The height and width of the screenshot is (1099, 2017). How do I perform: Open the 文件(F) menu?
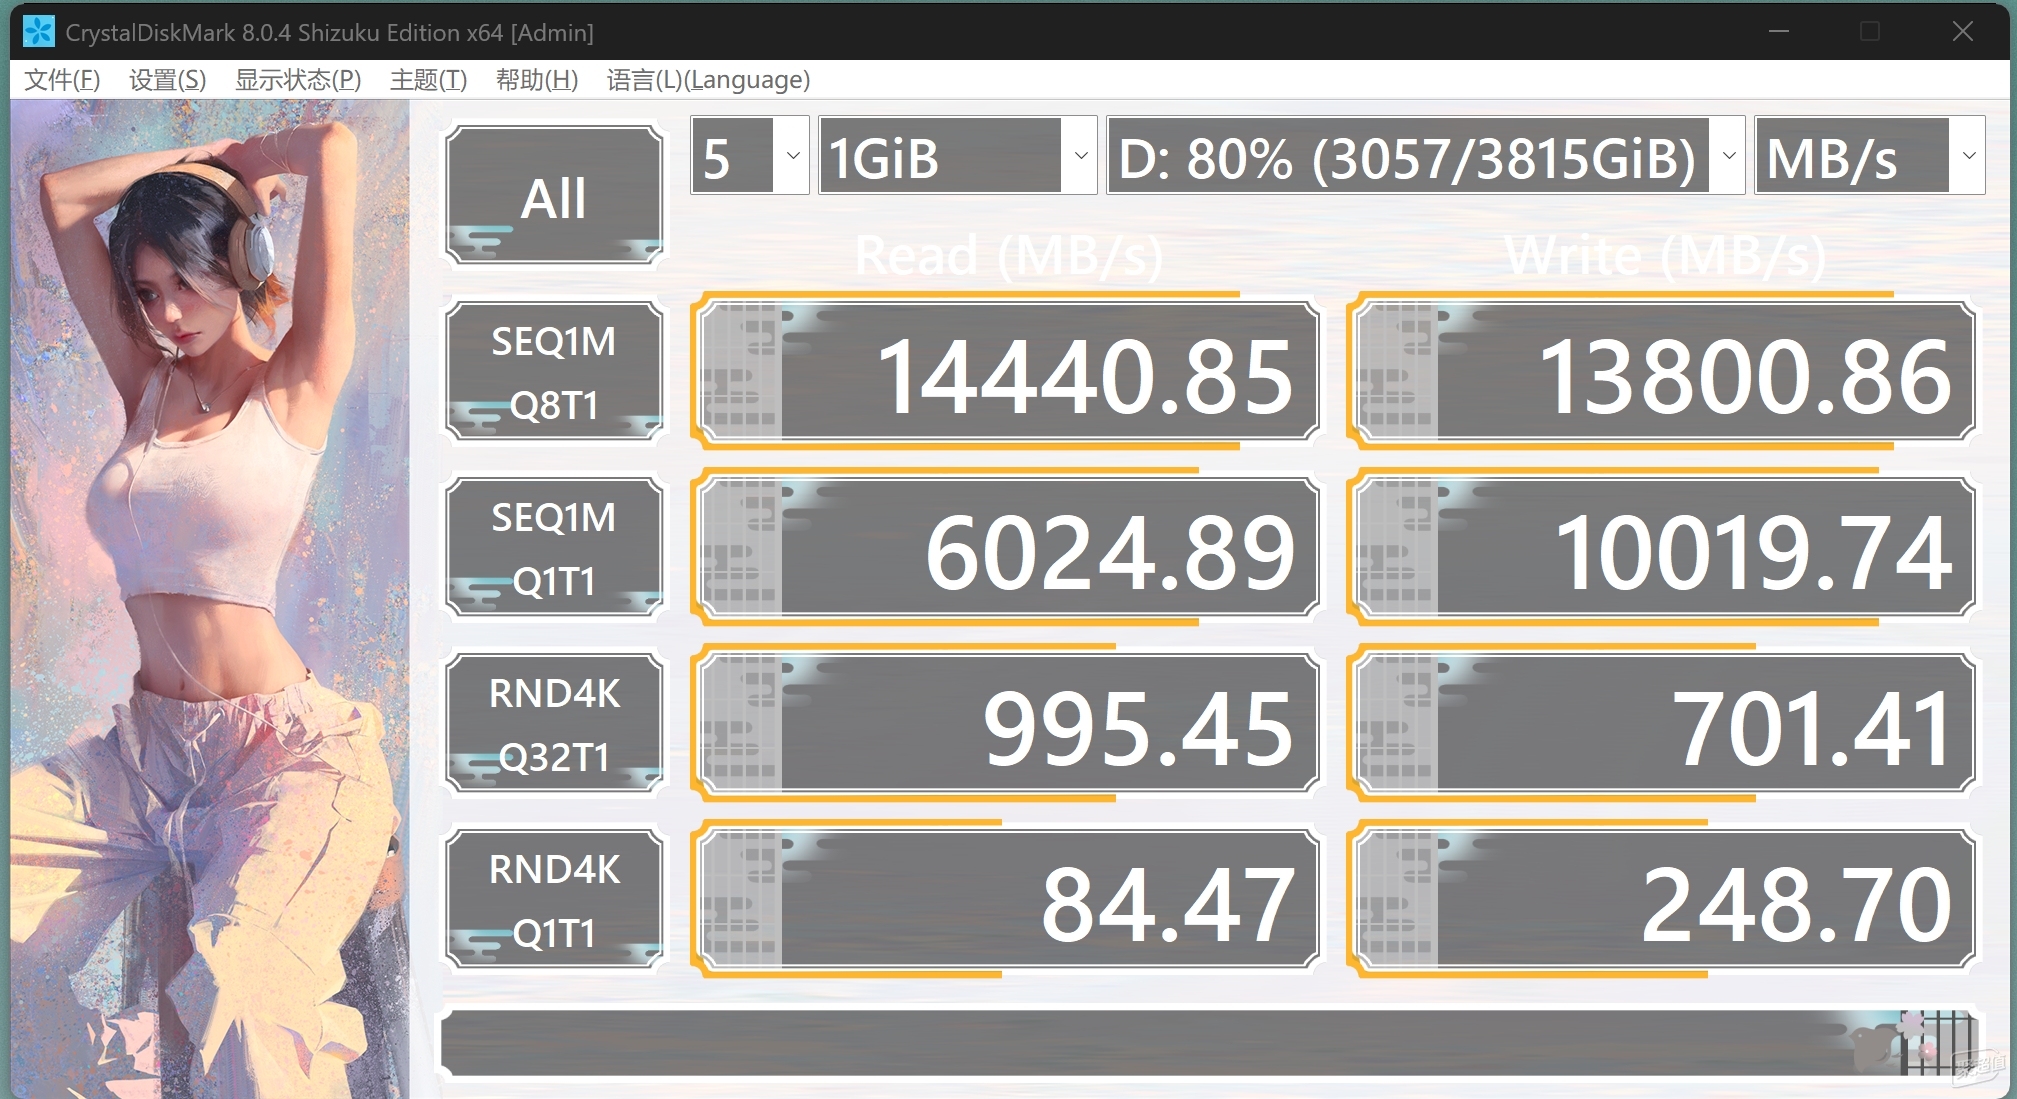coord(62,80)
